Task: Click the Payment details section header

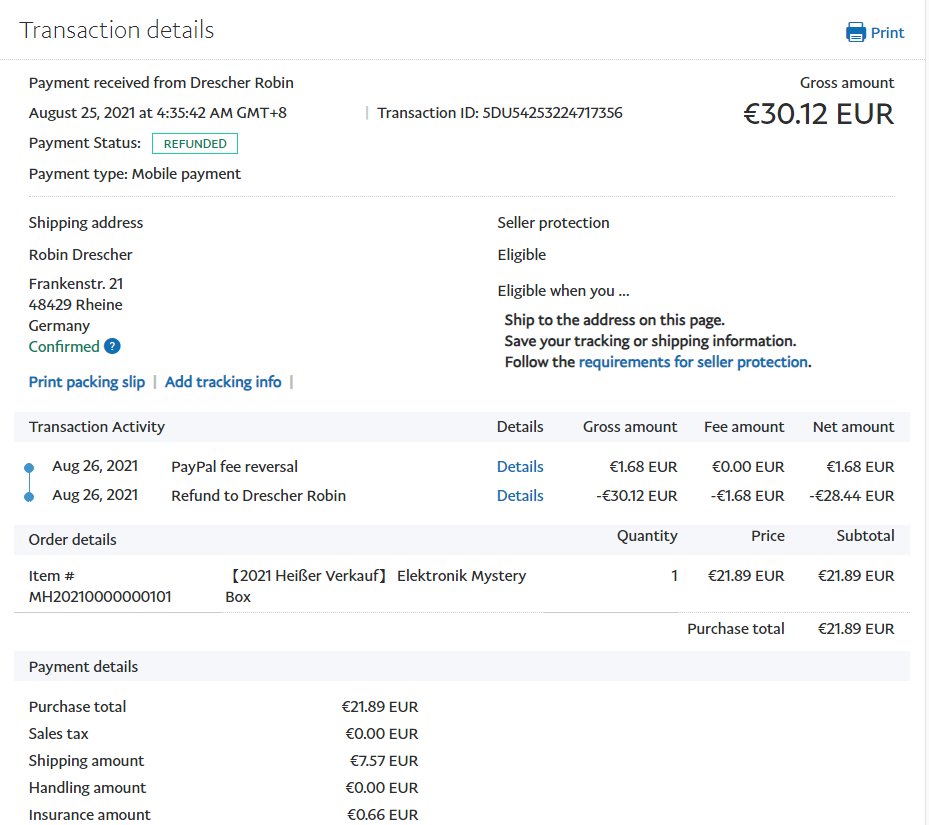Action: (x=84, y=667)
